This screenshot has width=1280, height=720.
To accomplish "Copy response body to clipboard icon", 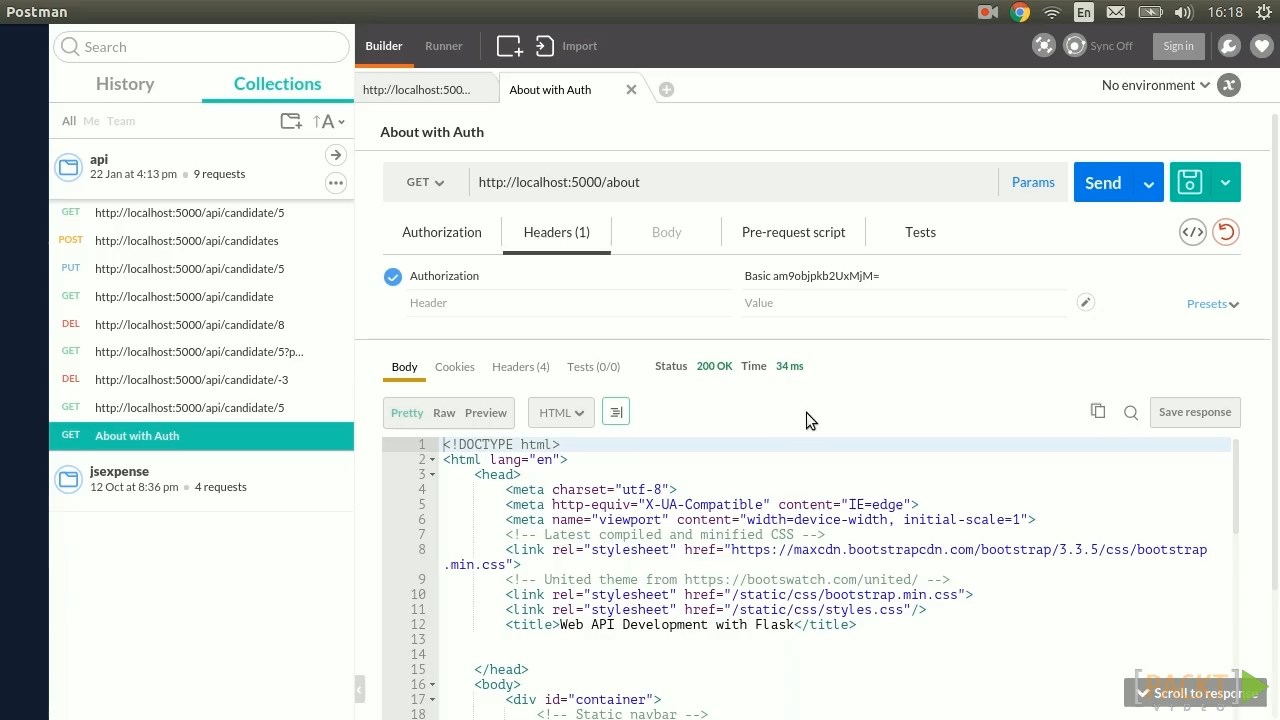I will pyautogui.click(x=1098, y=412).
